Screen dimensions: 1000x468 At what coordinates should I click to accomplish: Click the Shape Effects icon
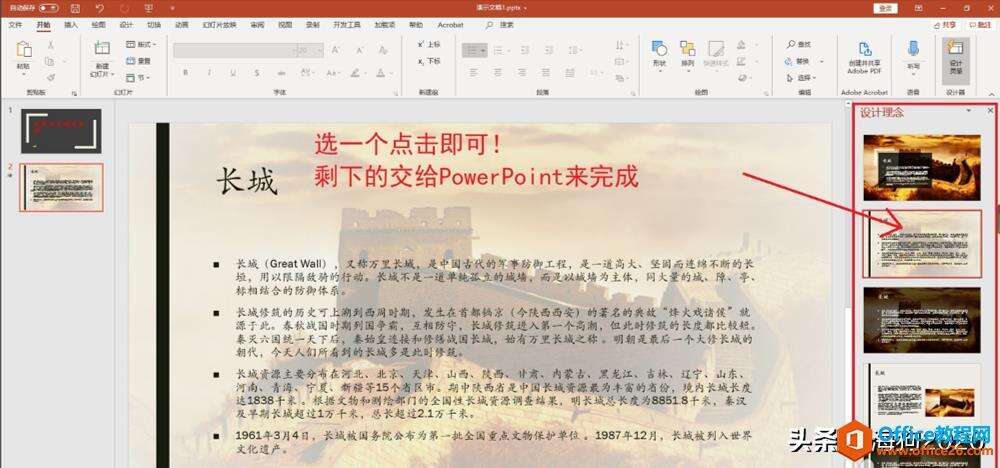click(742, 78)
